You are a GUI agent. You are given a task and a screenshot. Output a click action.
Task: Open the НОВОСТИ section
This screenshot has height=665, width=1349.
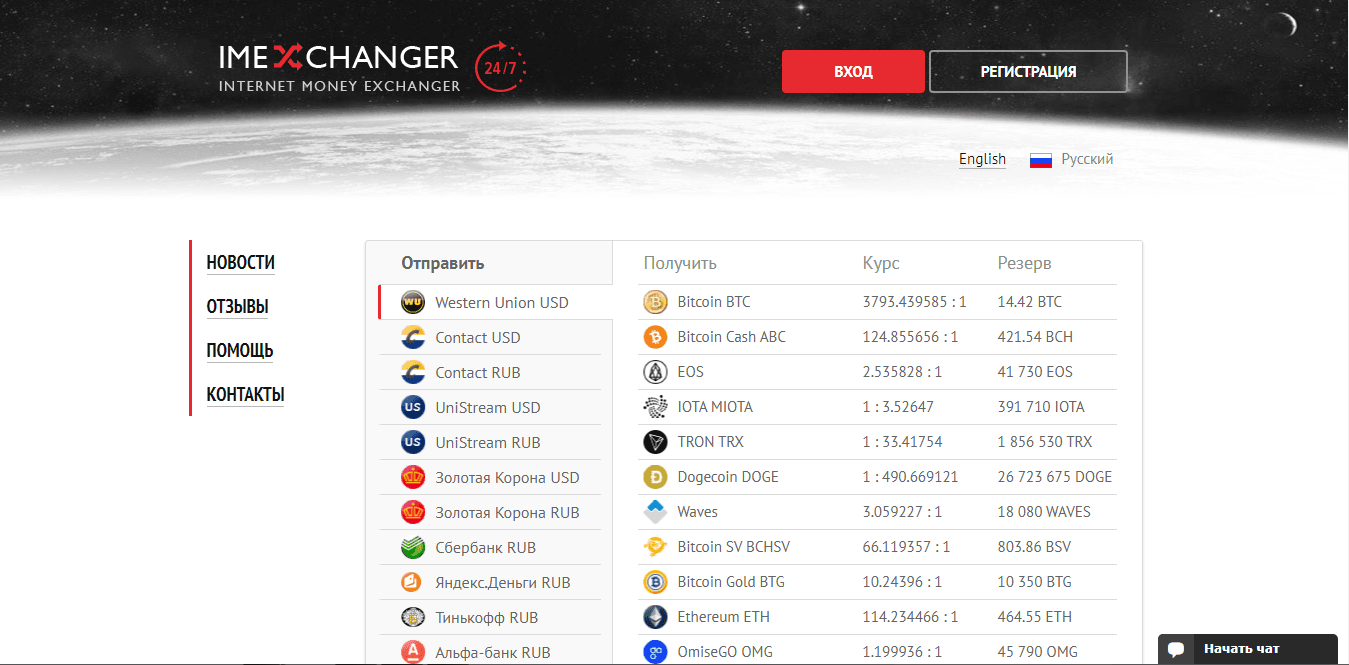tap(240, 262)
